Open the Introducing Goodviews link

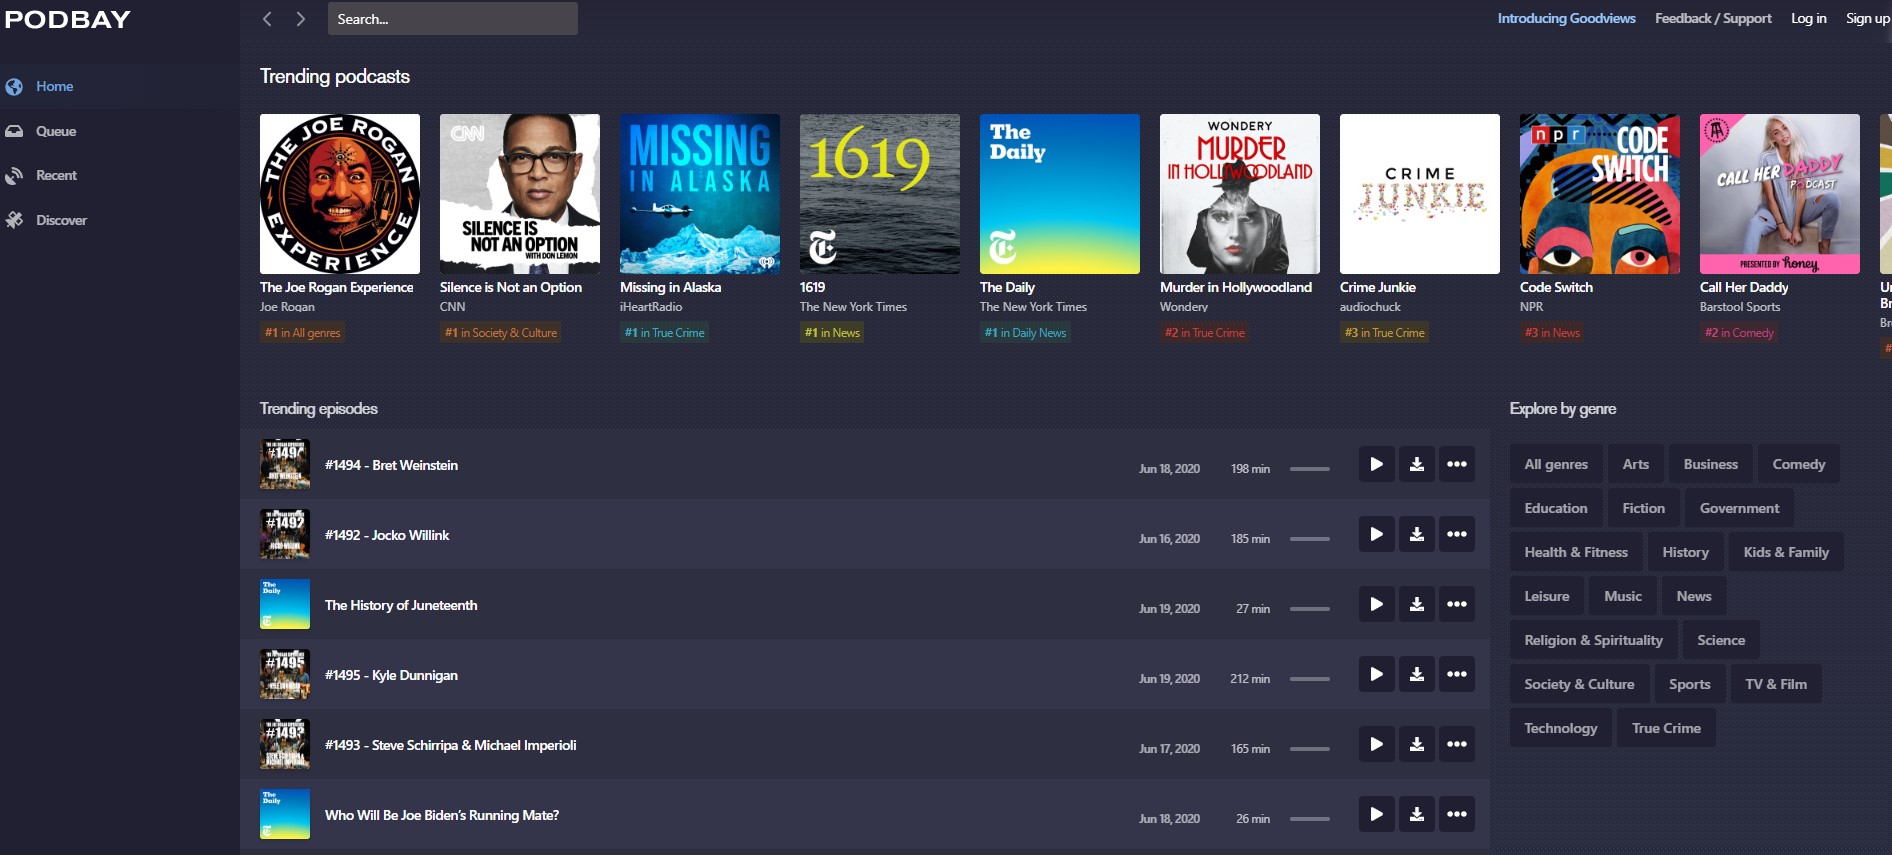click(x=1566, y=18)
